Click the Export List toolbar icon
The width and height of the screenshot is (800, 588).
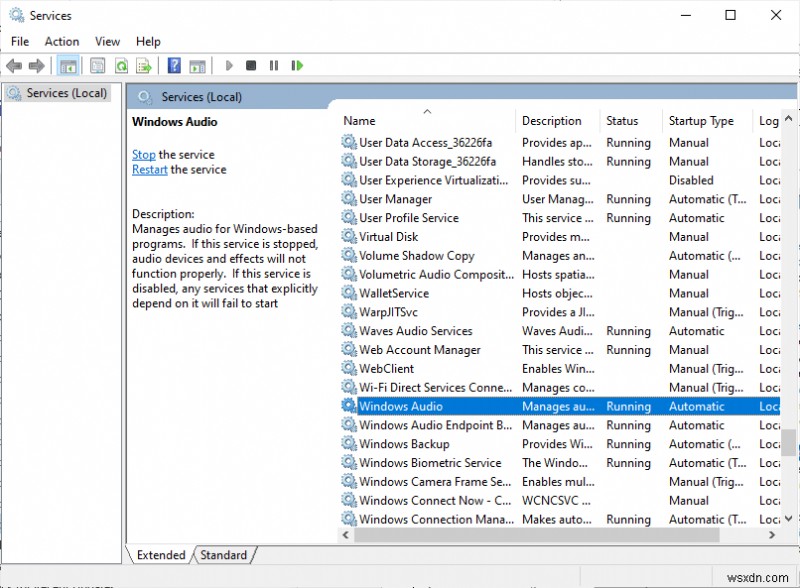(143, 65)
